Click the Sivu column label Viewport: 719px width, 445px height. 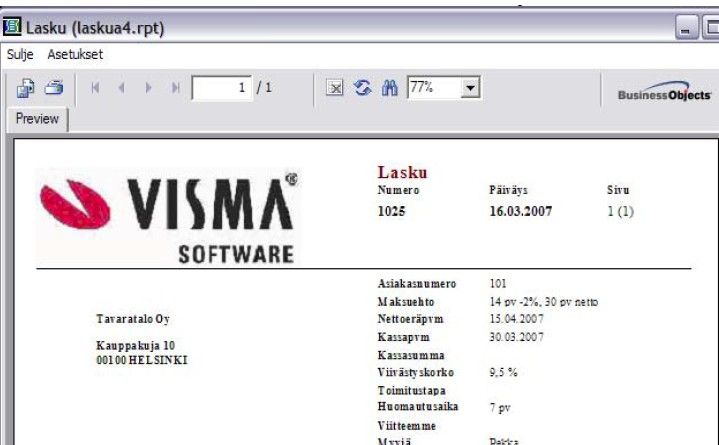coord(618,190)
